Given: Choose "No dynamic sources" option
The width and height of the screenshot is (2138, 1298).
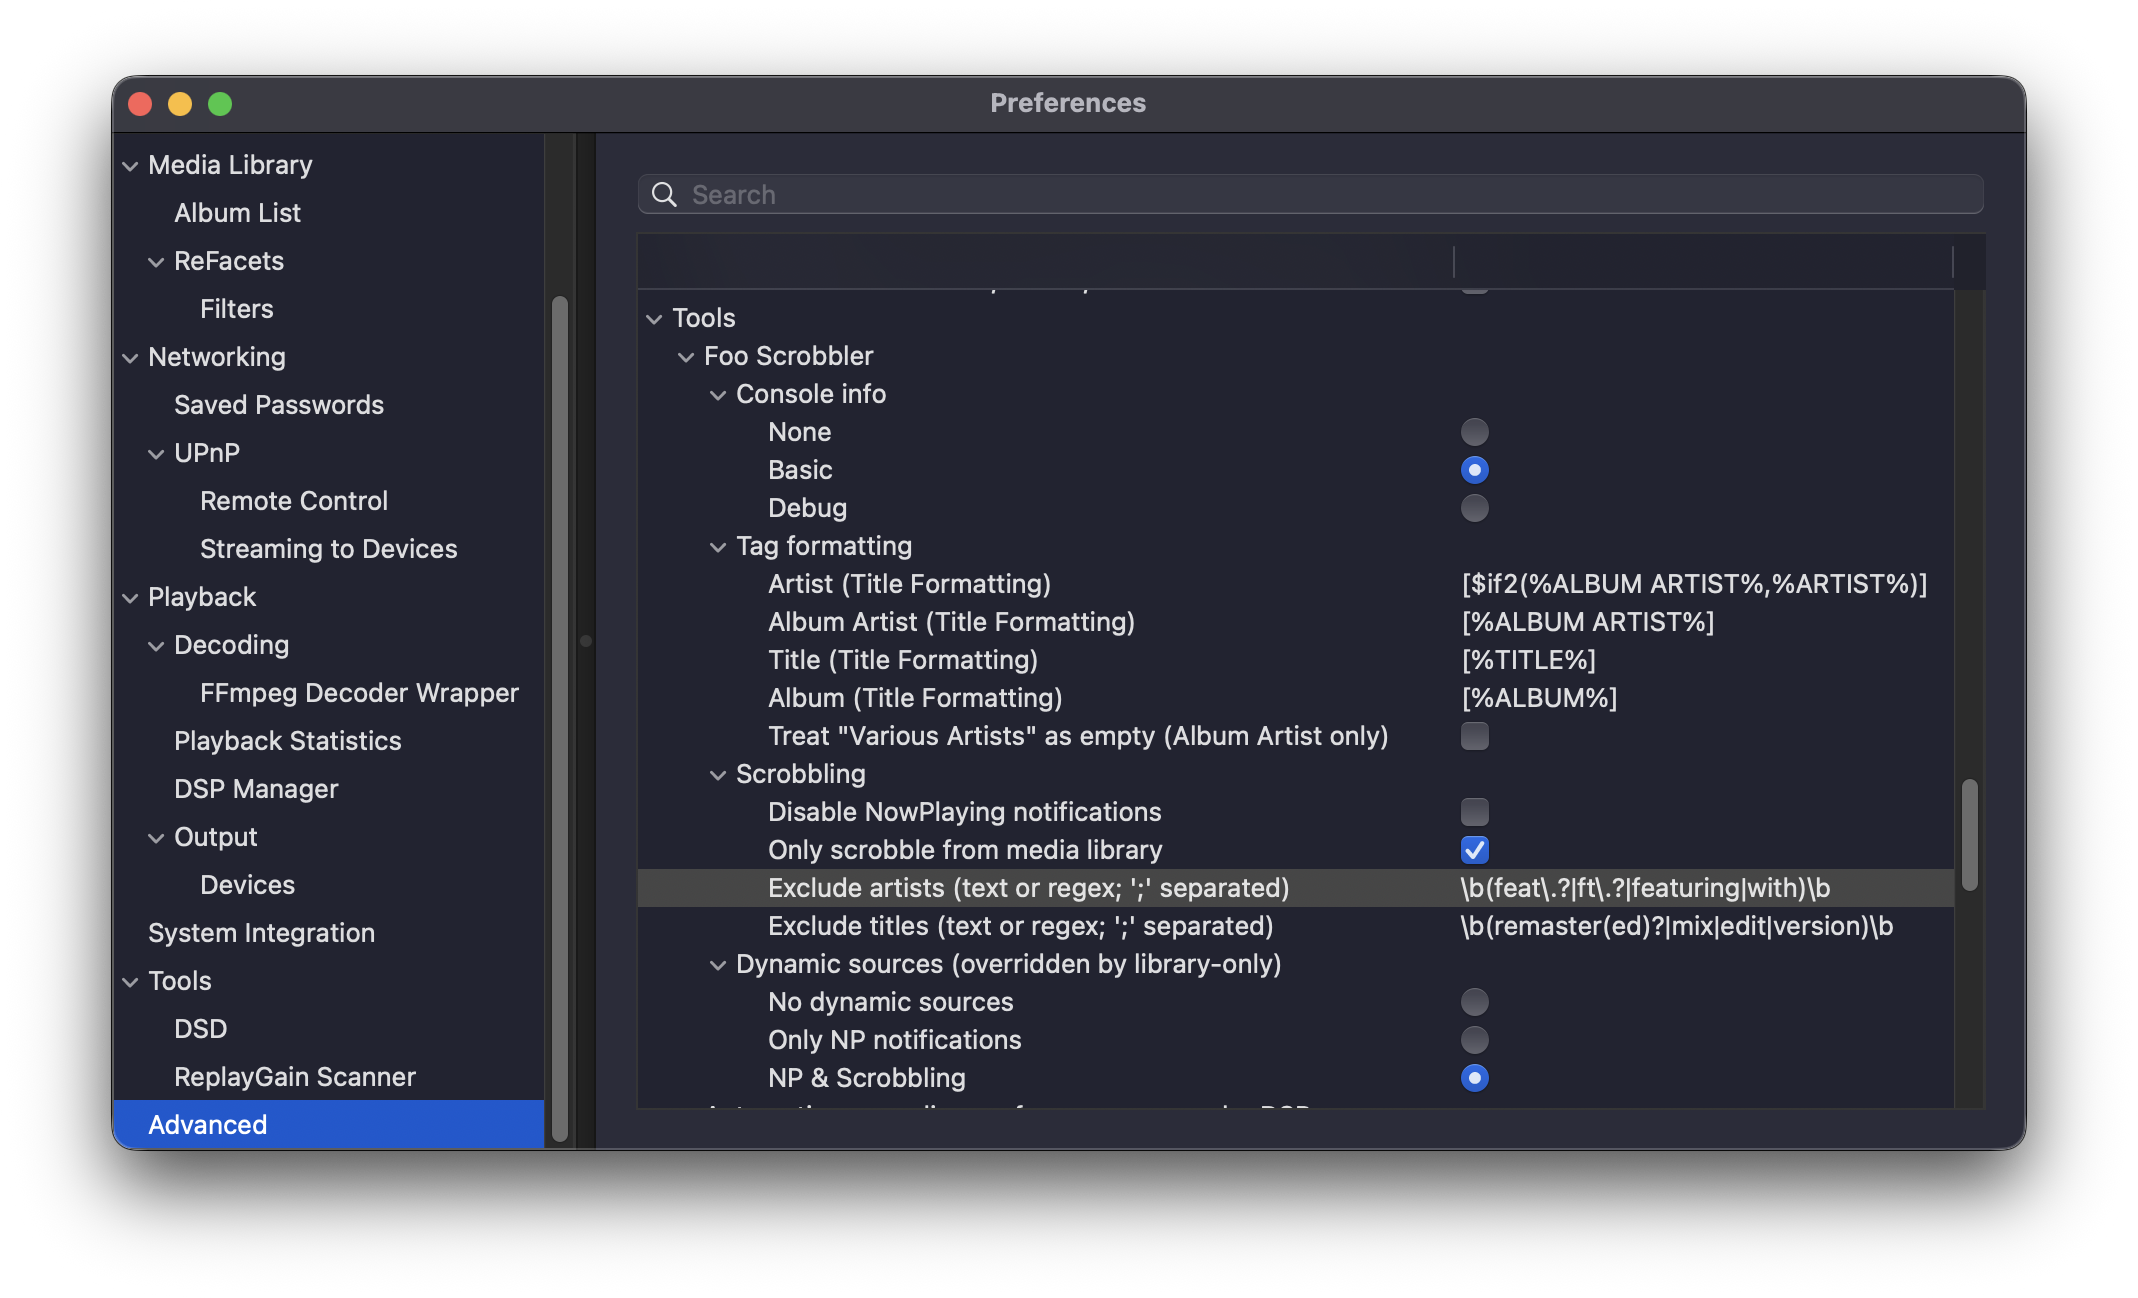Looking at the screenshot, I should pos(1474,1001).
